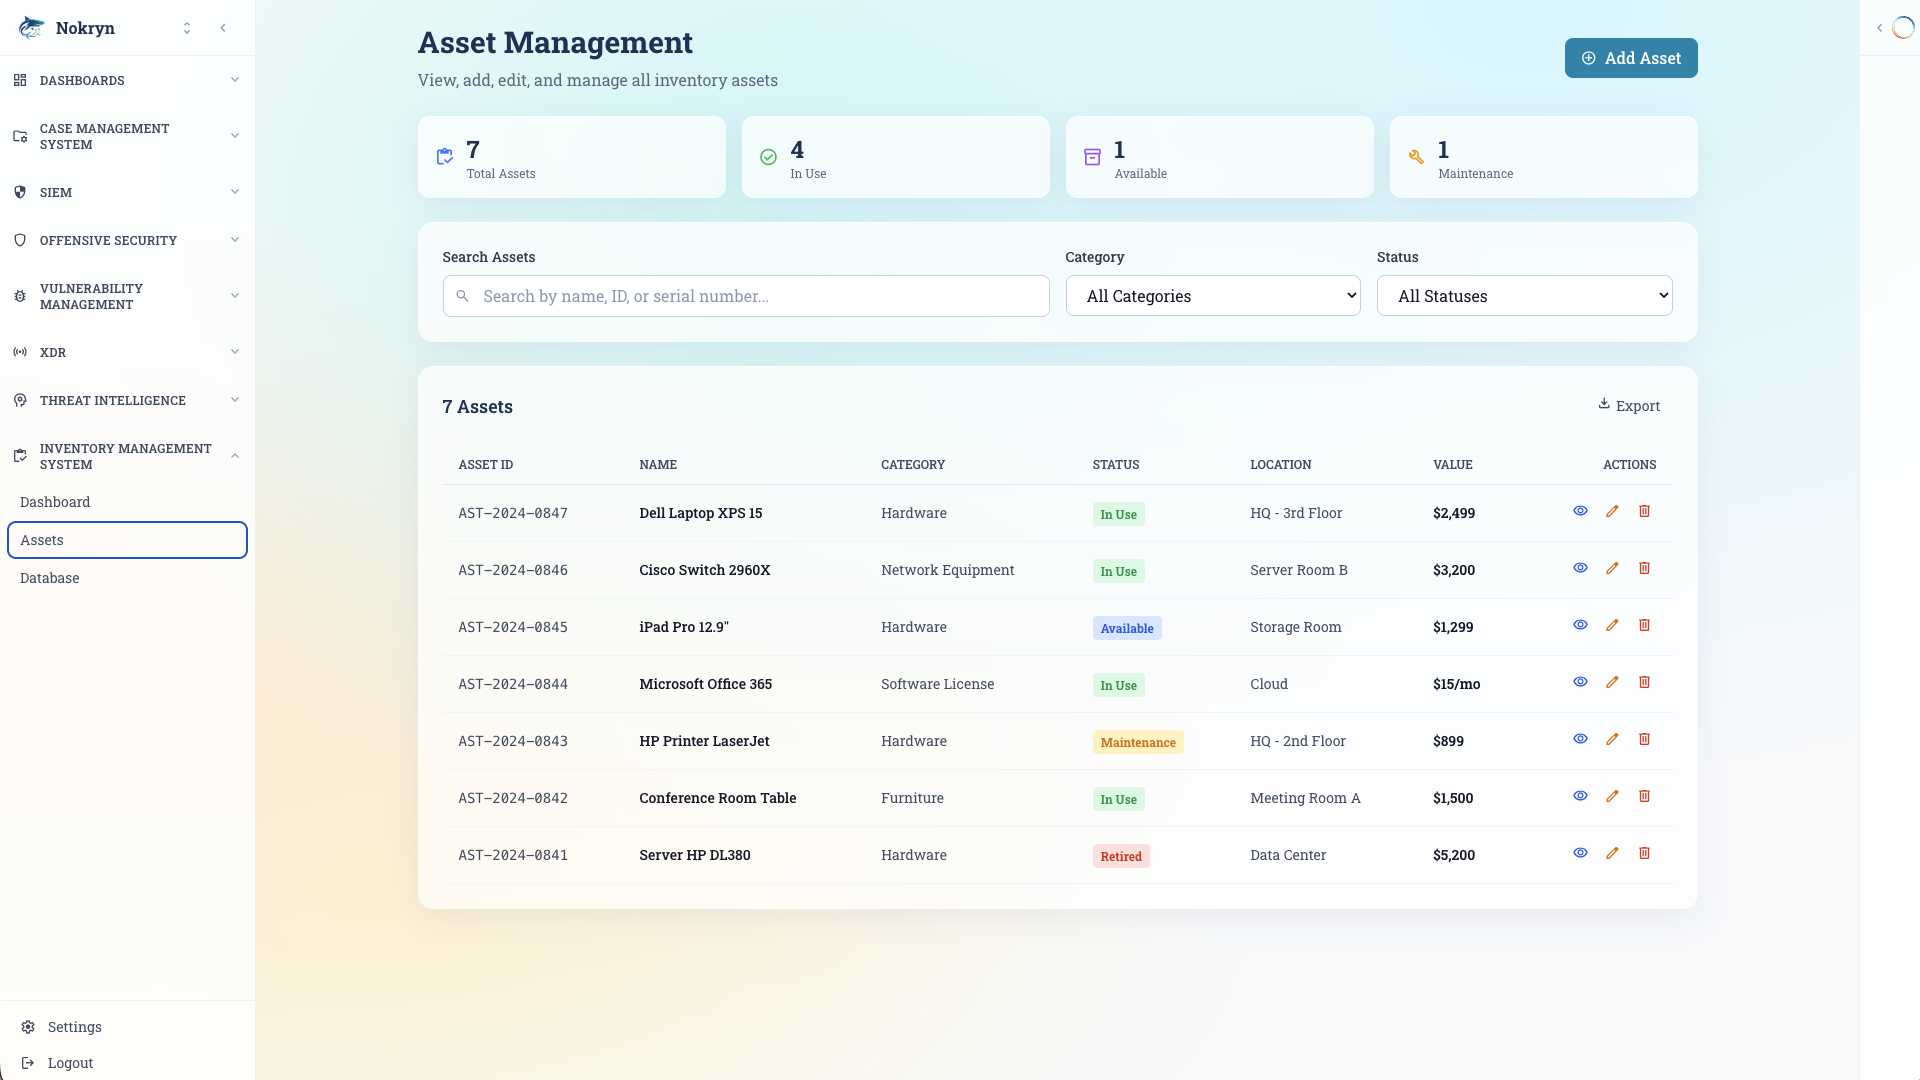Select the SIEM globe icon in sidebar

click(x=20, y=192)
